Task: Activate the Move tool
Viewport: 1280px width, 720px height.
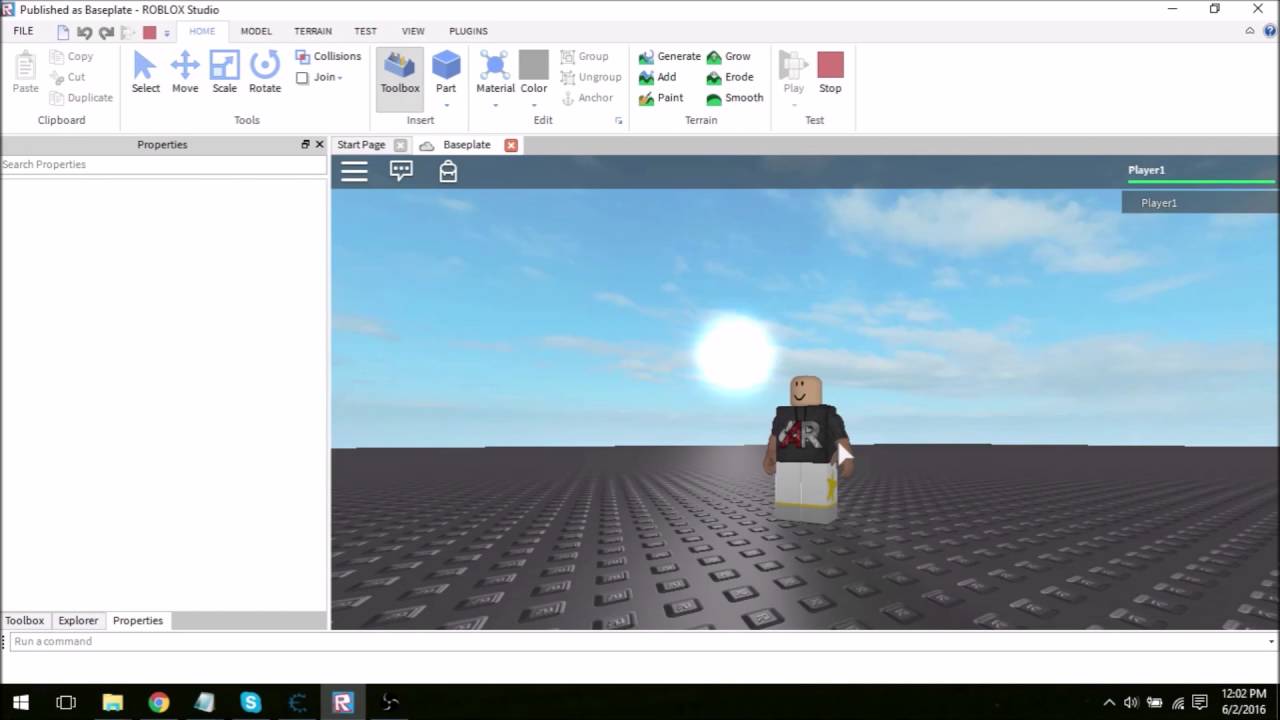Action: [x=185, y=72]
